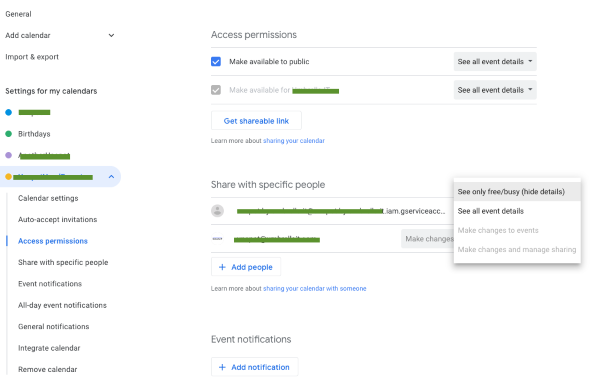600x379 pixels.
Task: Click Add notification button
Action: click(254, 367)
